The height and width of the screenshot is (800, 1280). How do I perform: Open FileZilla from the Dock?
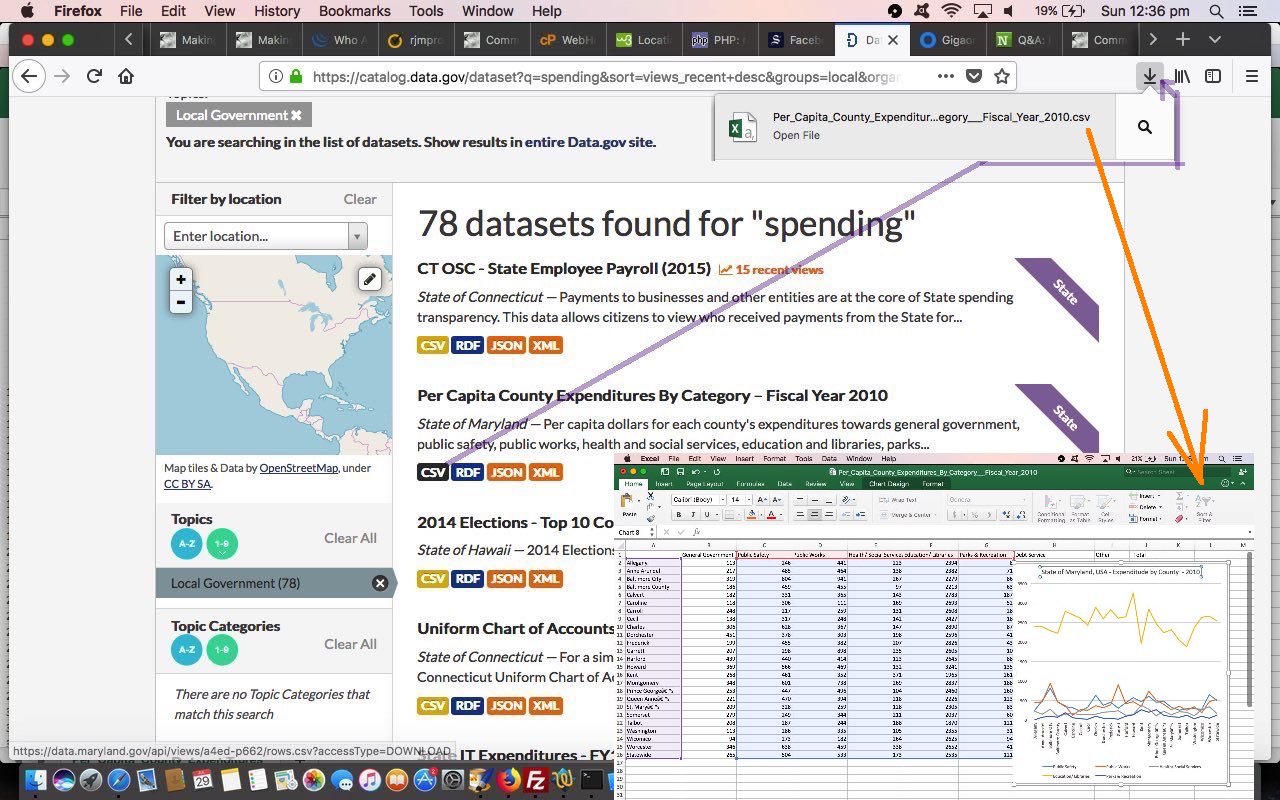pyautogui.click(x=535, y=780)
